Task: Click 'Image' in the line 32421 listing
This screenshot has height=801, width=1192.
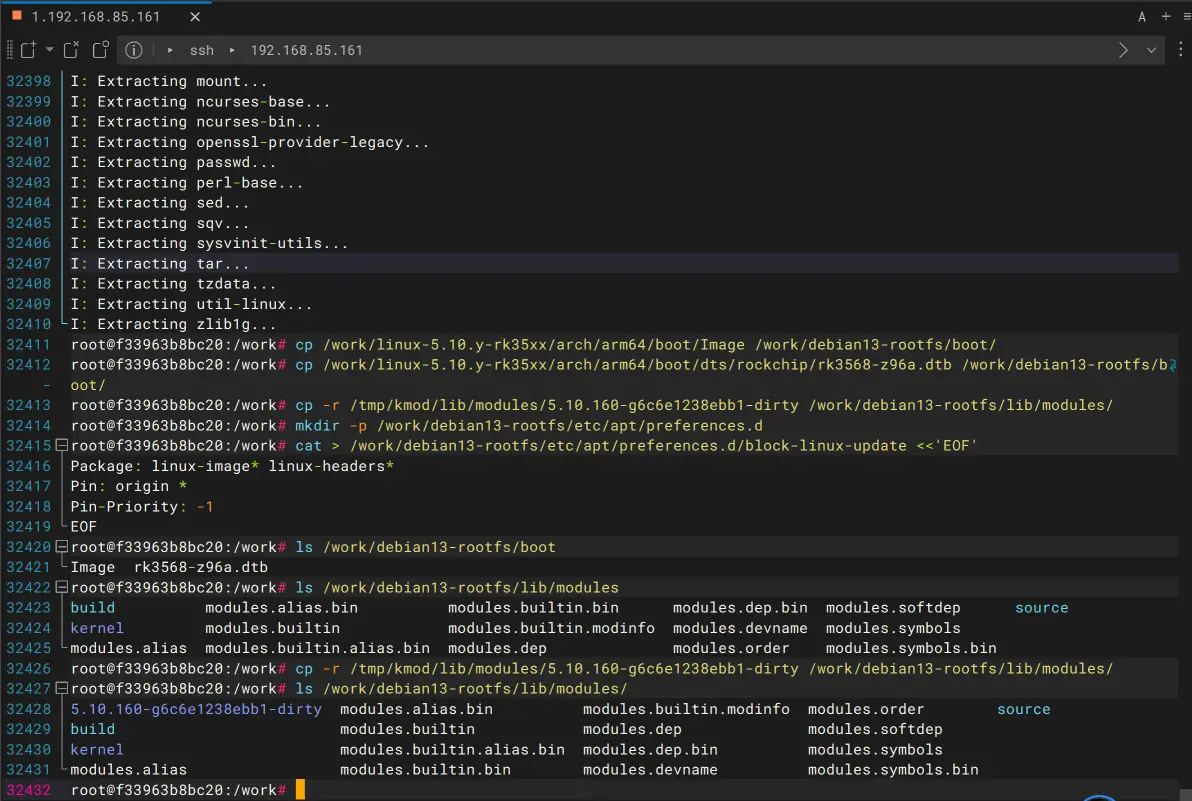Action: (93, 567)
